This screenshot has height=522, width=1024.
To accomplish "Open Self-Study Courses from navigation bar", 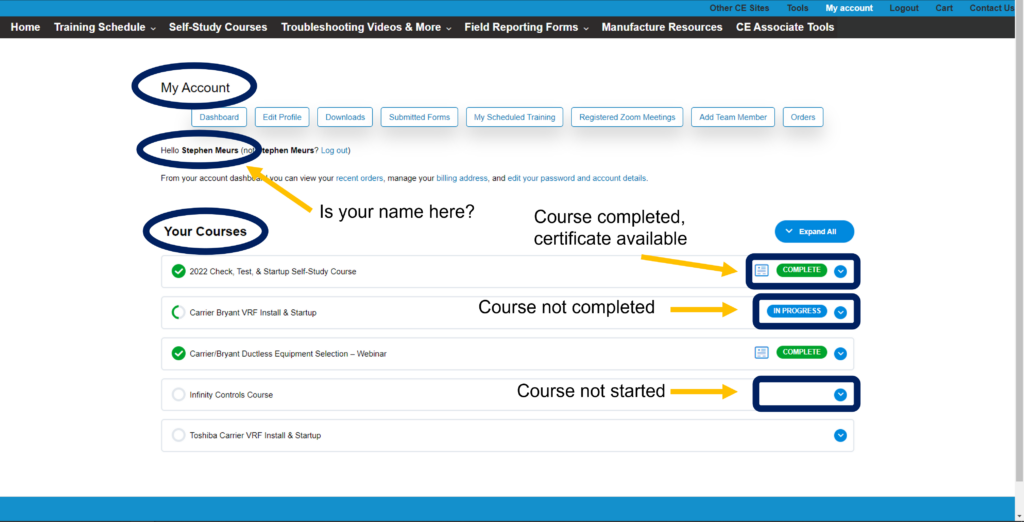I will (x=218, y=27).
